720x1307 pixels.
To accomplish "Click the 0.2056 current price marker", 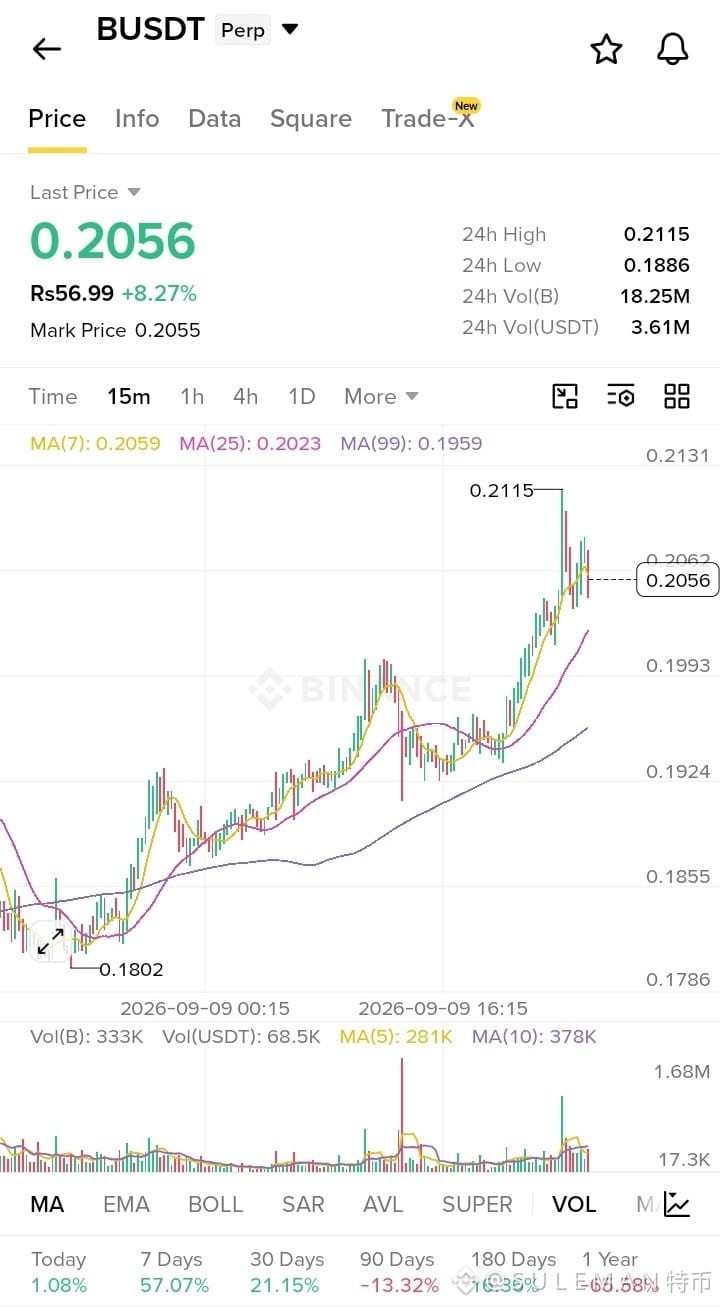I will pyautogui.click(x=678, y=580).
